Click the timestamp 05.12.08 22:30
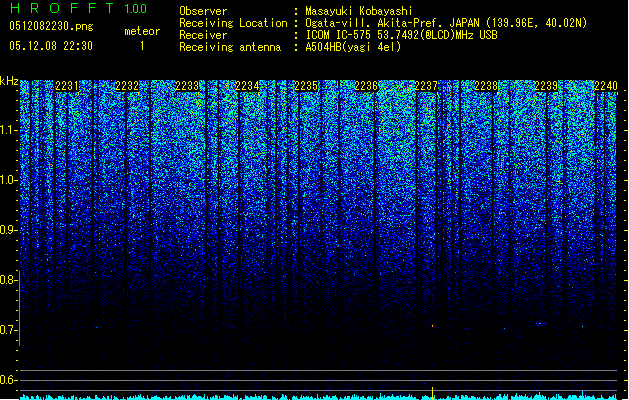 [x=51, y=46]
